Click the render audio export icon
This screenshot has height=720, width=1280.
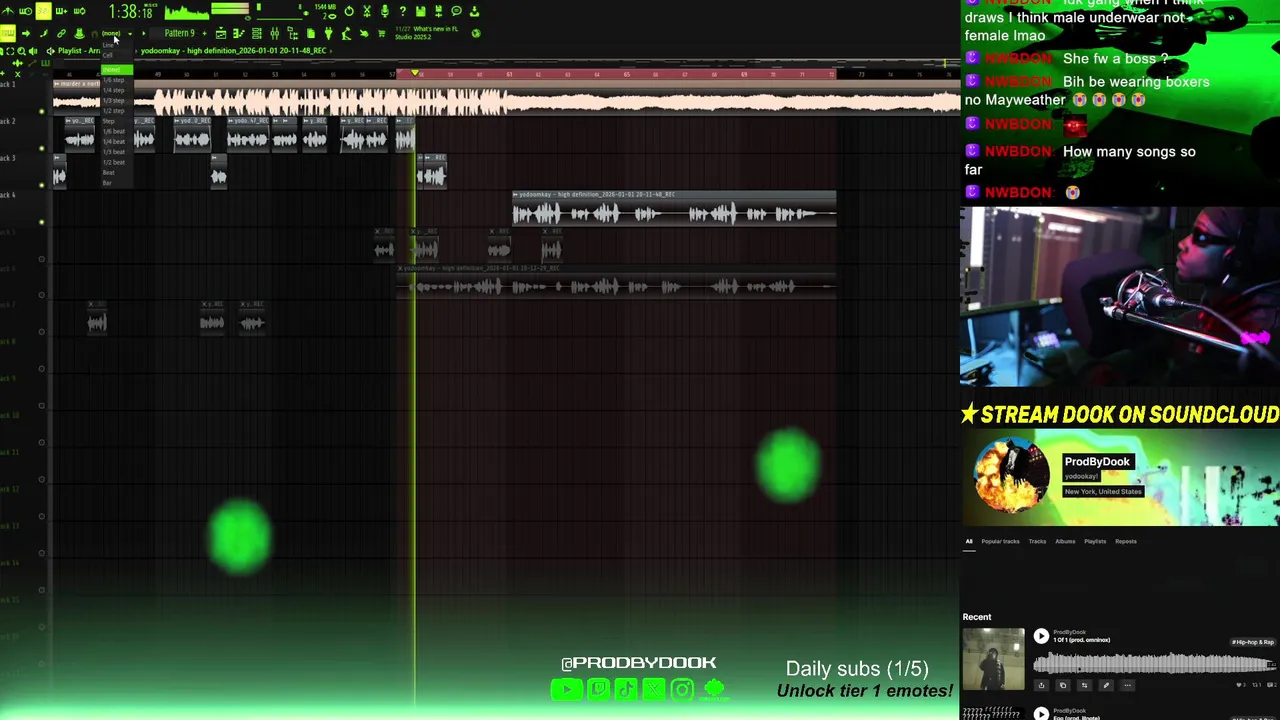click(438, 11)
